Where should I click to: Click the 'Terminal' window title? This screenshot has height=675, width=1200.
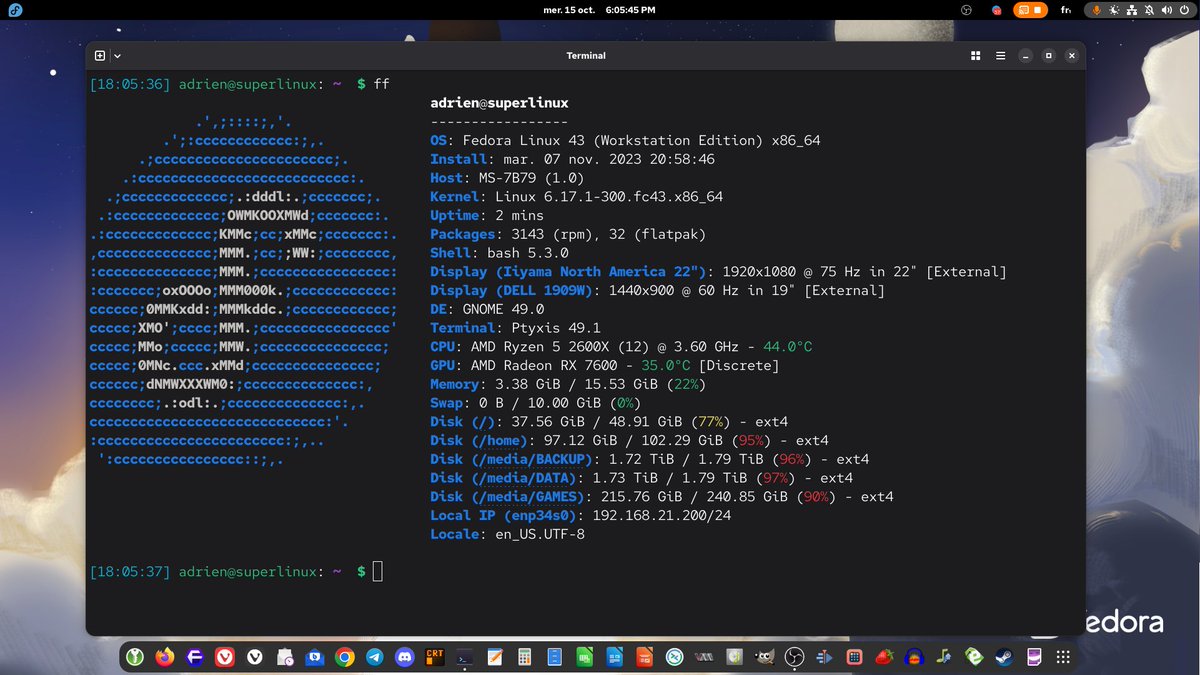586,56
